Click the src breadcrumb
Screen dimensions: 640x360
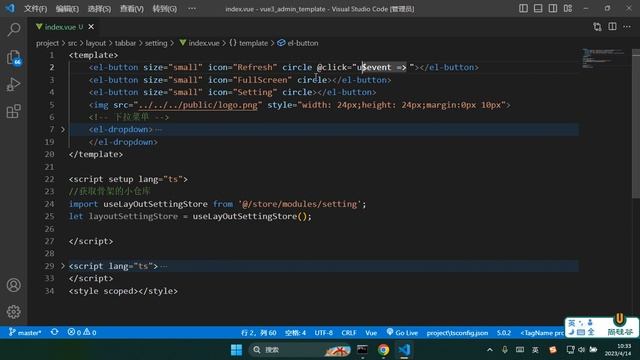pos(72,43)
